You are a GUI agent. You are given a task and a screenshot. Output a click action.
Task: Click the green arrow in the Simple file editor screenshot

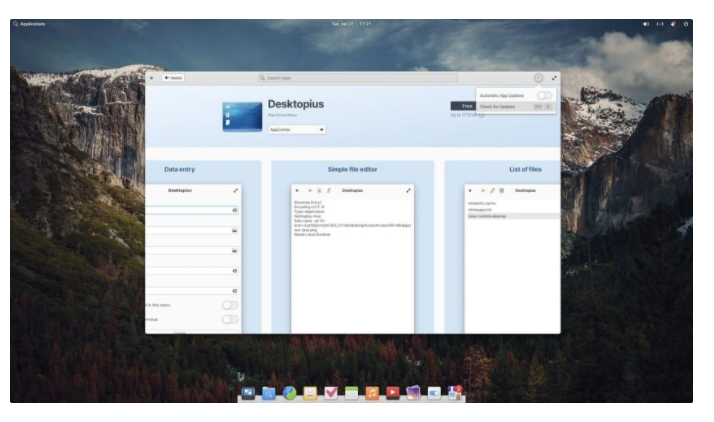pos(310,191)
